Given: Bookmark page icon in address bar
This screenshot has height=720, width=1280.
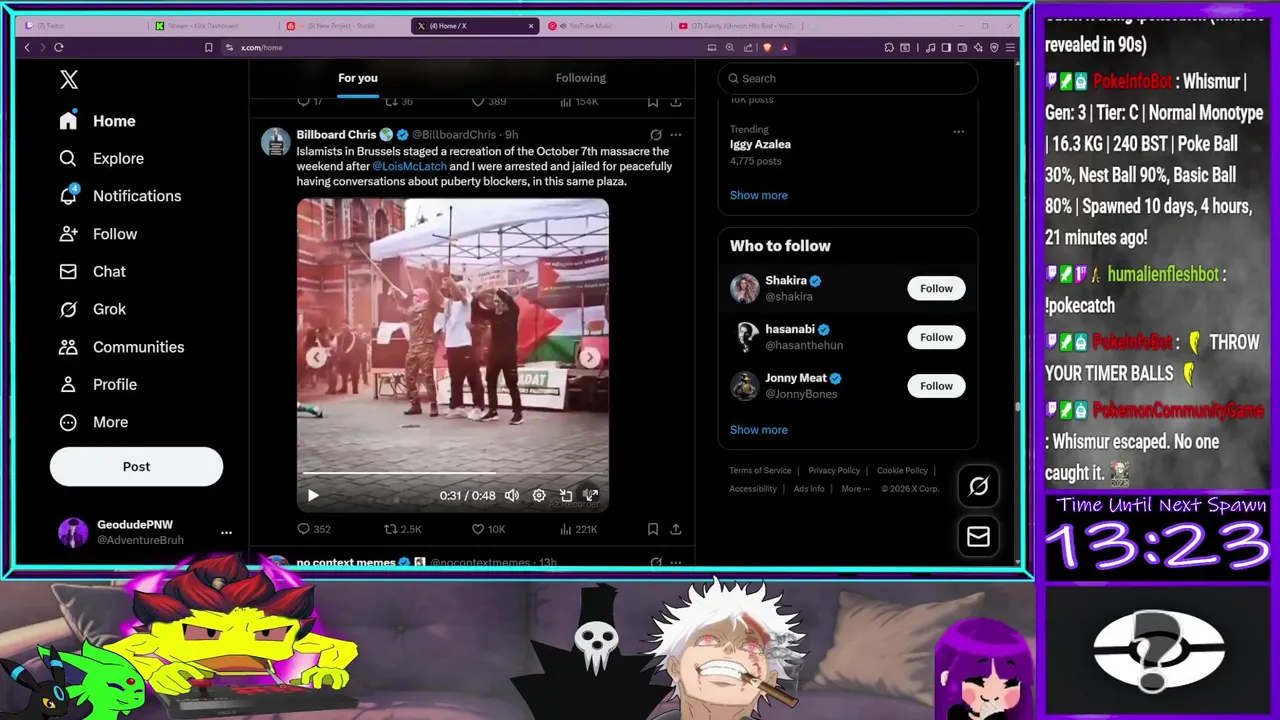Looking at the screenshot, I should (208, 47).
